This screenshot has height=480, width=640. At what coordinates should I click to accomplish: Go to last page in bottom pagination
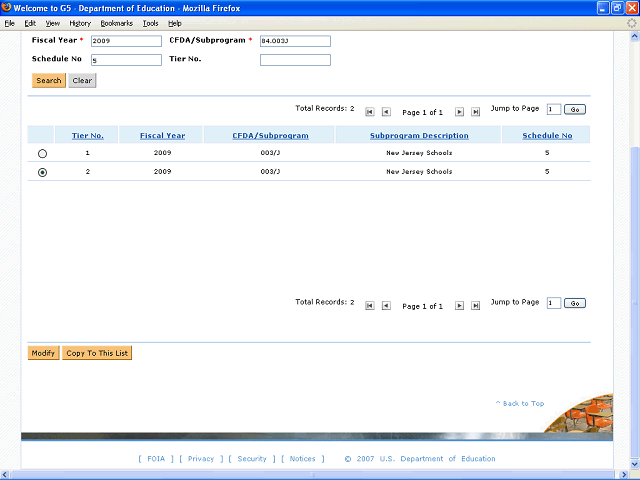476,306
